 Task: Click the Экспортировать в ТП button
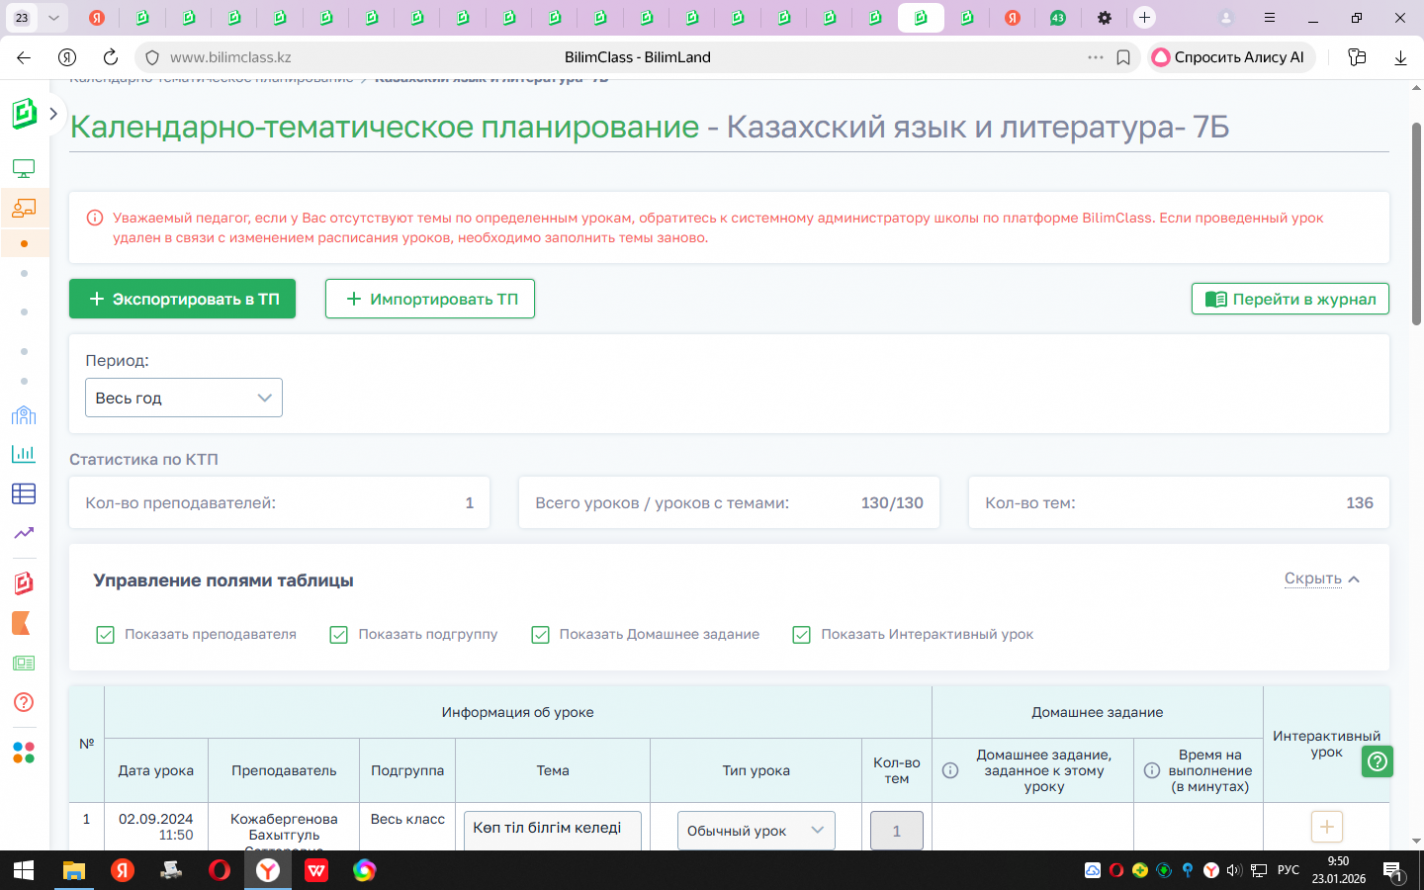182,299
